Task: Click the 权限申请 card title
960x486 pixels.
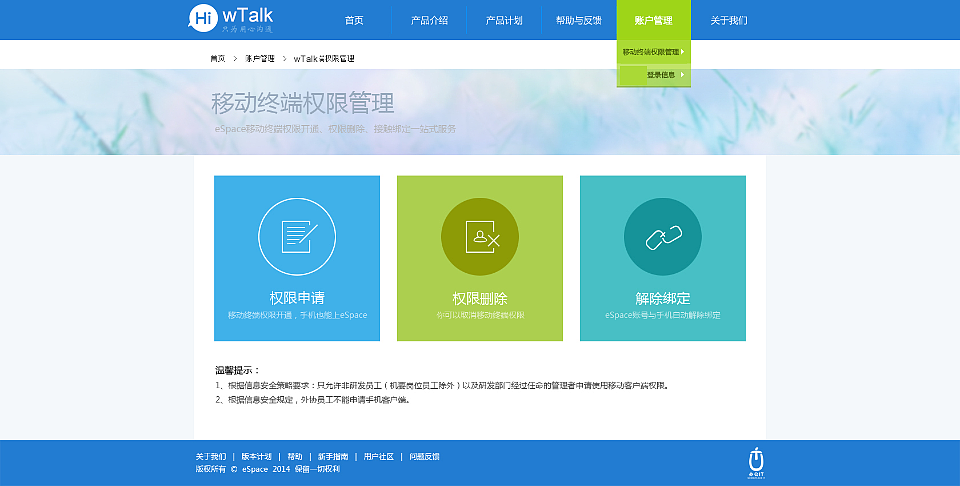Action: pos(297,298)
